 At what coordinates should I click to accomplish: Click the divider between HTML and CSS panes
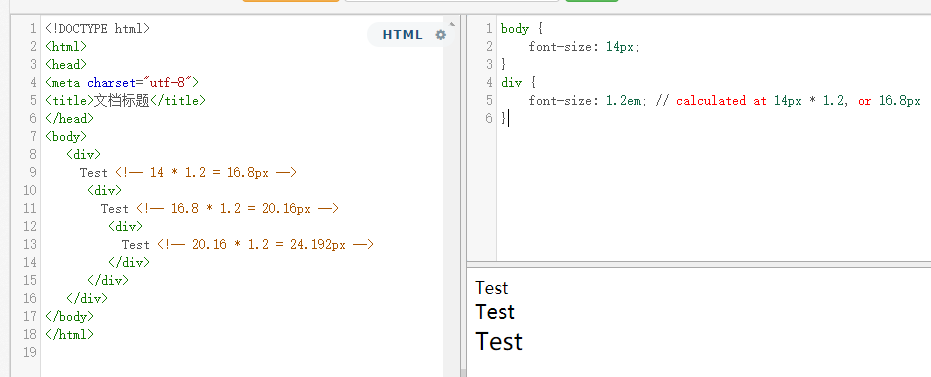(x=463, y=196)
